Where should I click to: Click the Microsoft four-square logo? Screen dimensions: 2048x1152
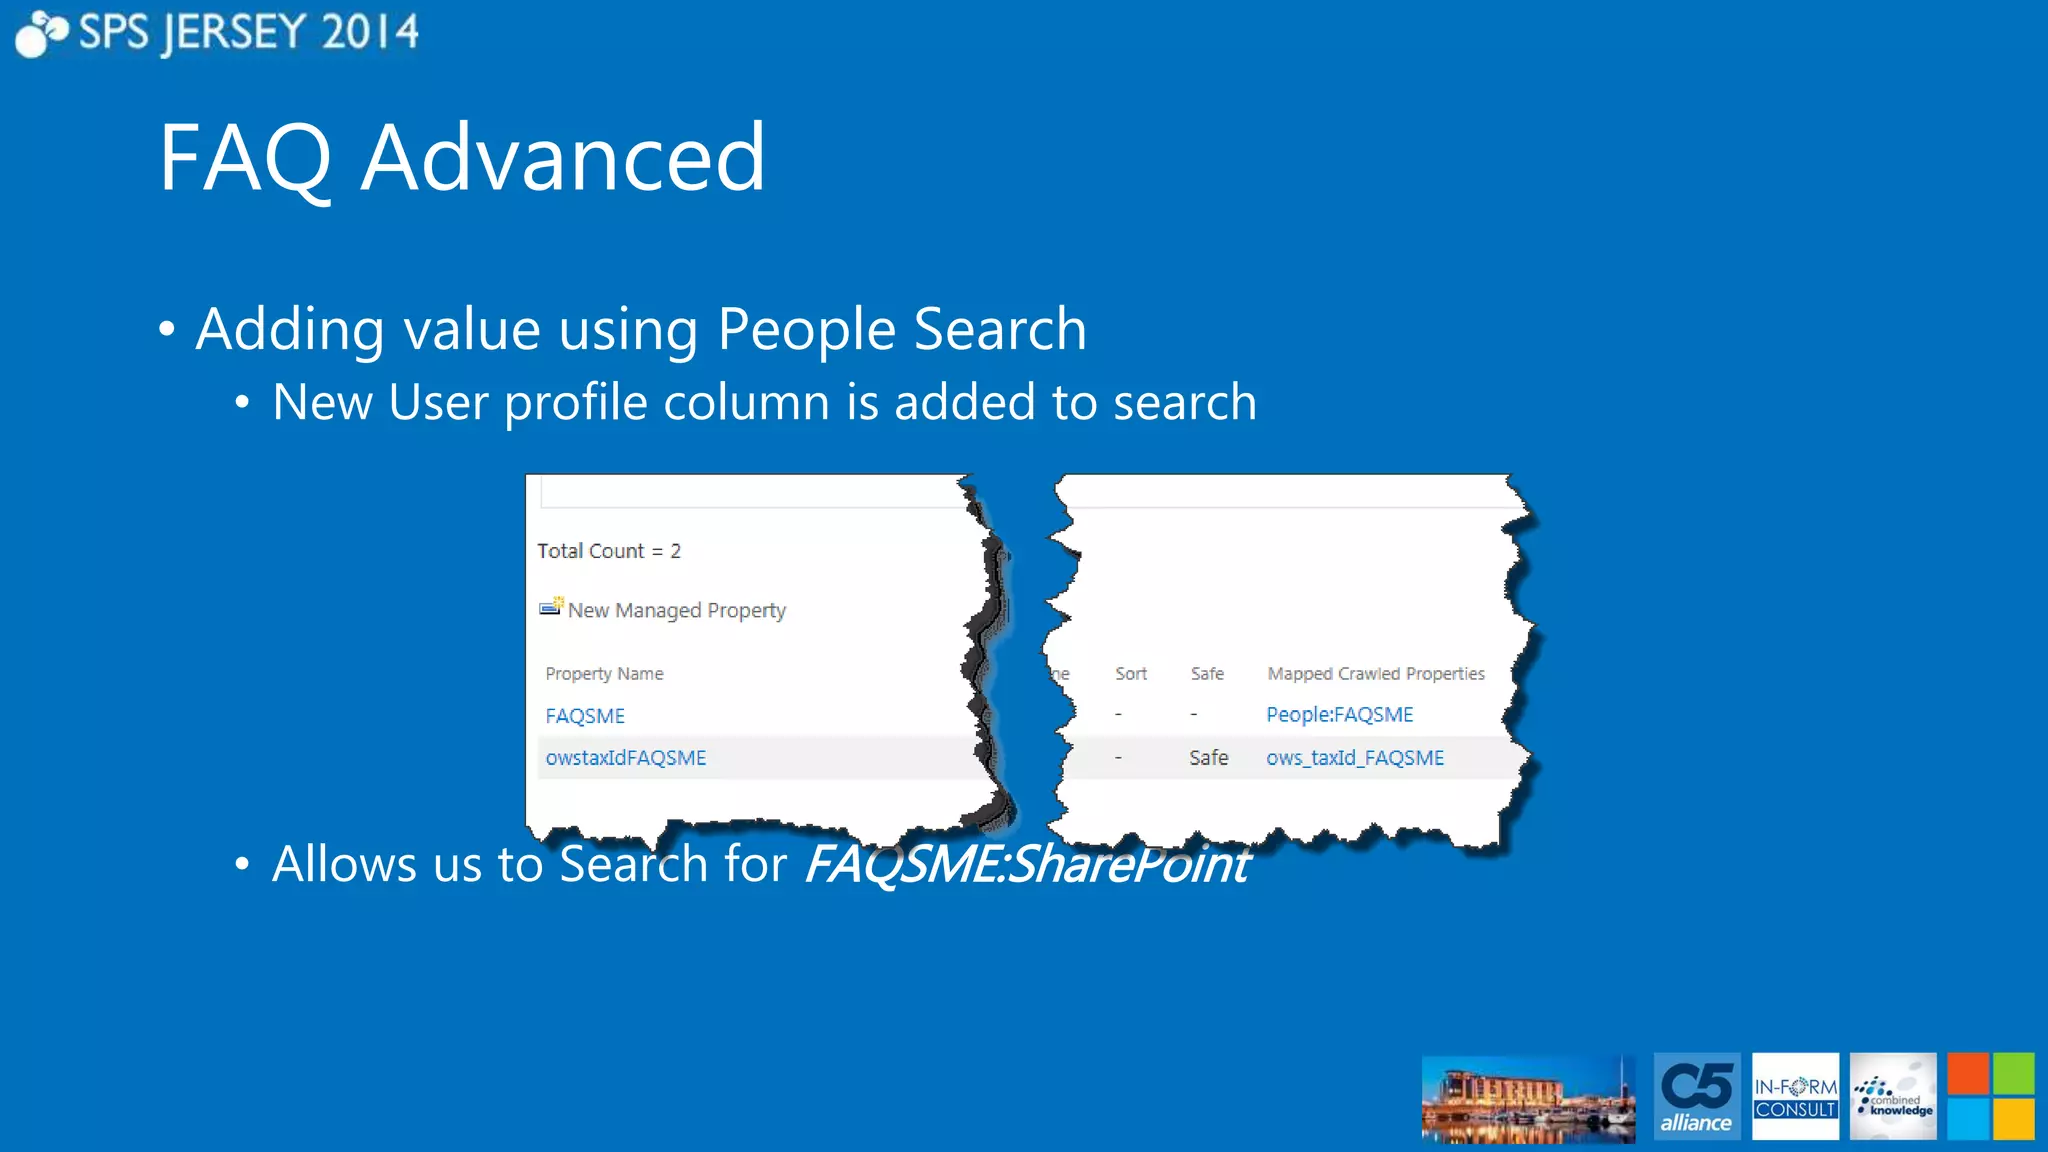[x=1991, y=1096]
